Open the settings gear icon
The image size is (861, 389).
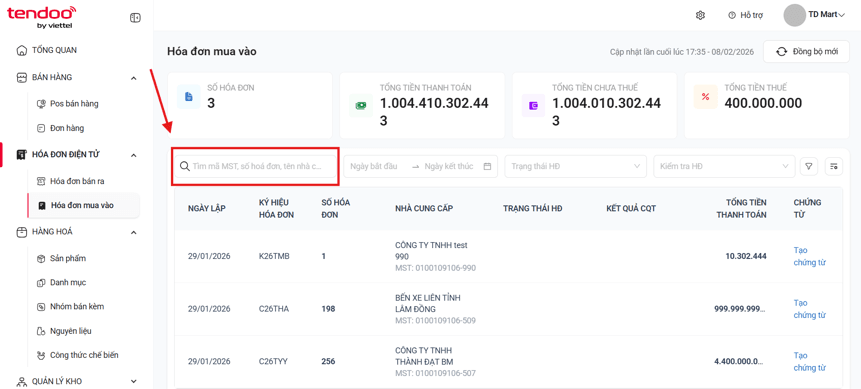pyautogui.click(x=700, y=15)
